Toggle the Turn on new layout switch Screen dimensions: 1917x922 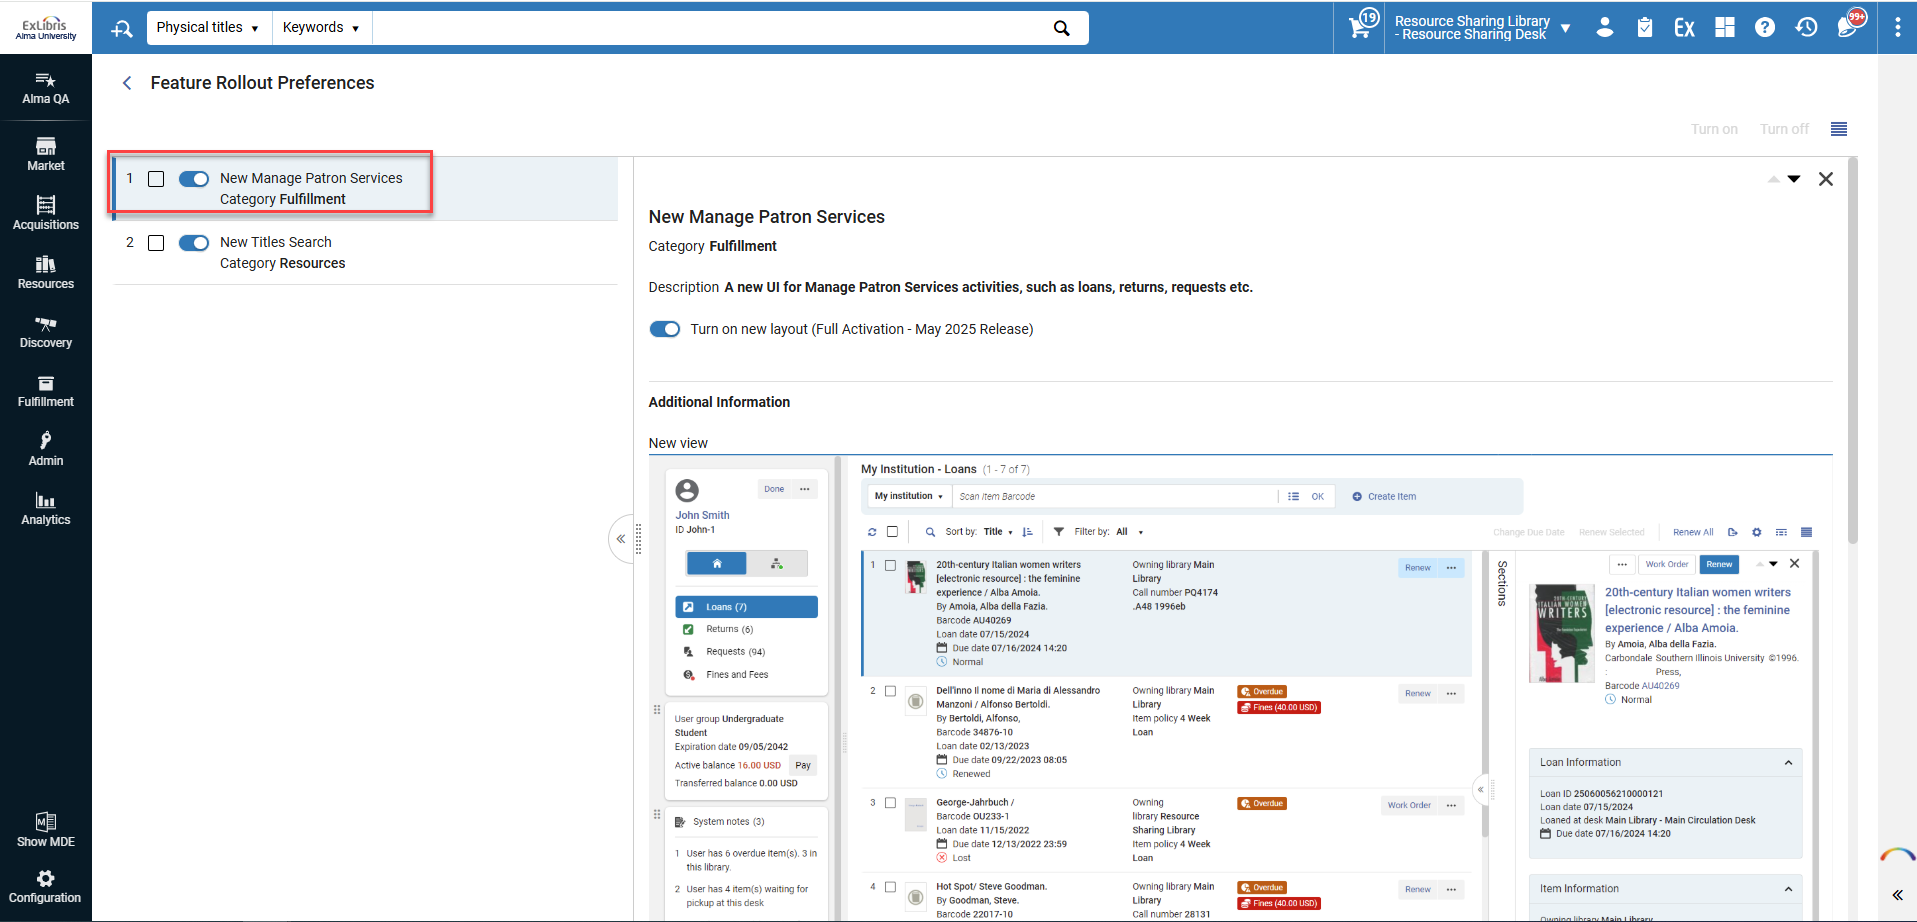click(x=665, y=329)
